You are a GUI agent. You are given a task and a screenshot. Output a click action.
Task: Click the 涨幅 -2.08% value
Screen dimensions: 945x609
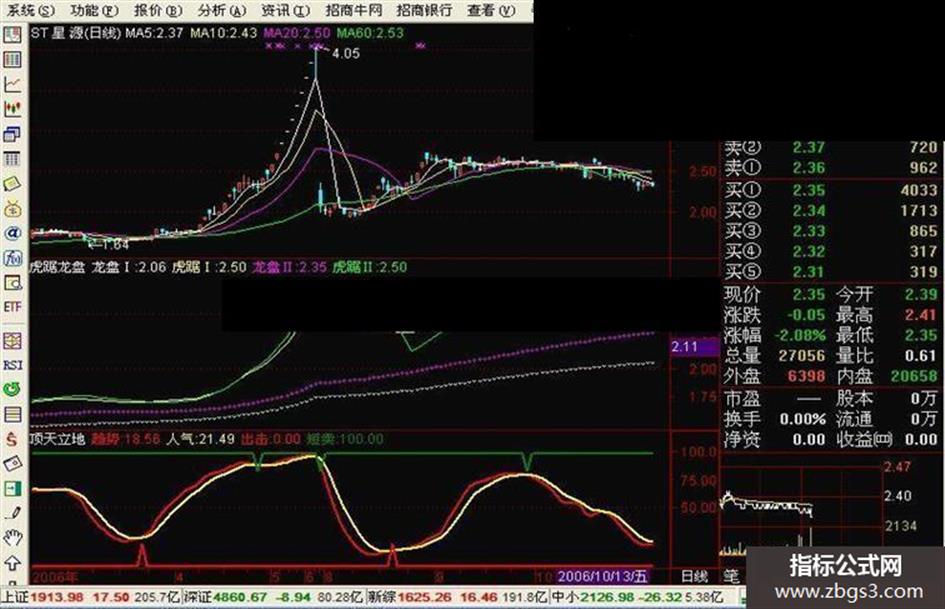[801, 335]
